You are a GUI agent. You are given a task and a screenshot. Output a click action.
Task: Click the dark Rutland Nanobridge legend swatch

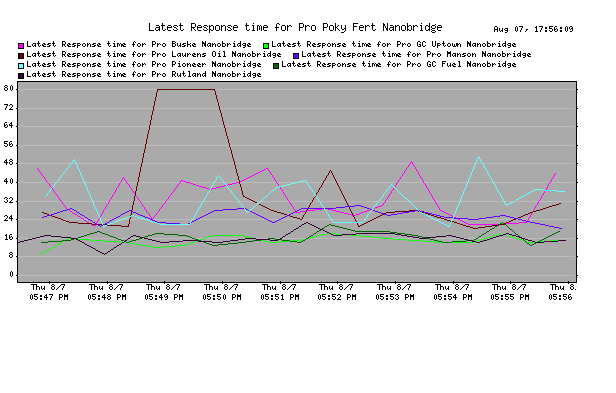coord(21,76)
